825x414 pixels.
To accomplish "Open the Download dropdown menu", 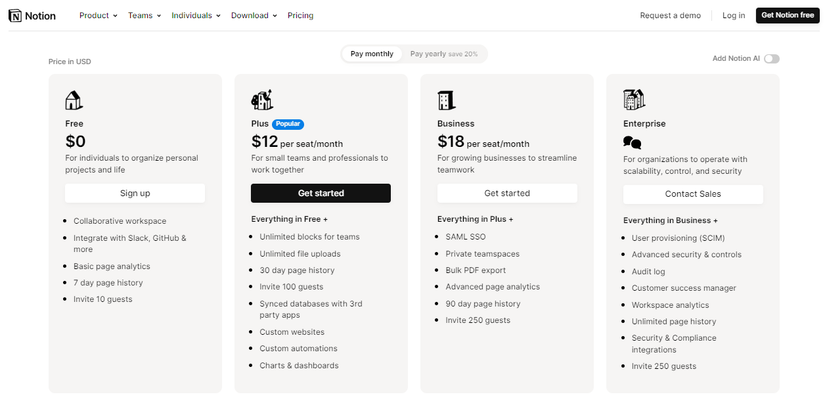I will pos(254,15).
